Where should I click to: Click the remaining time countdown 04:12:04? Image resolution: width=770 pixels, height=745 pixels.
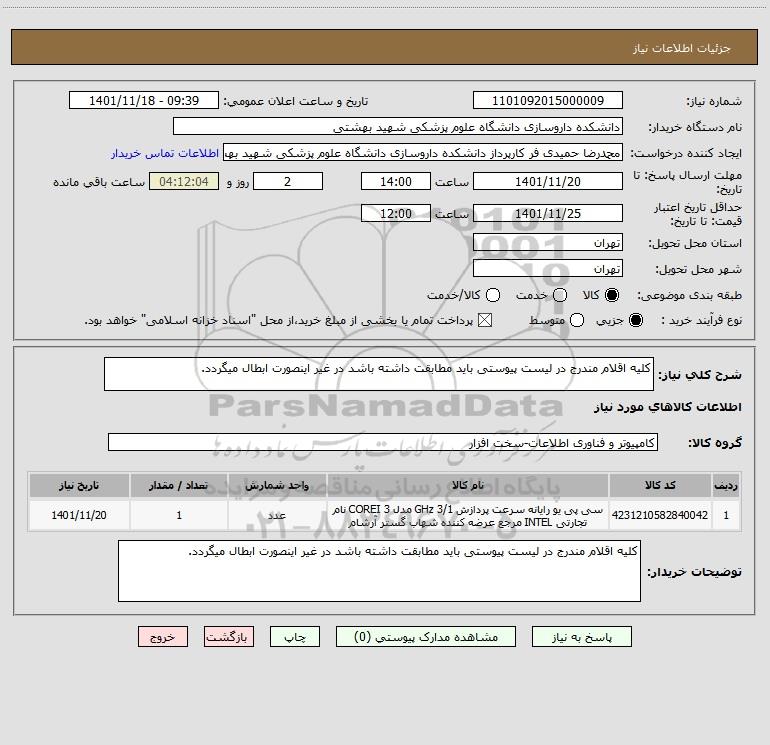(184, 181)
